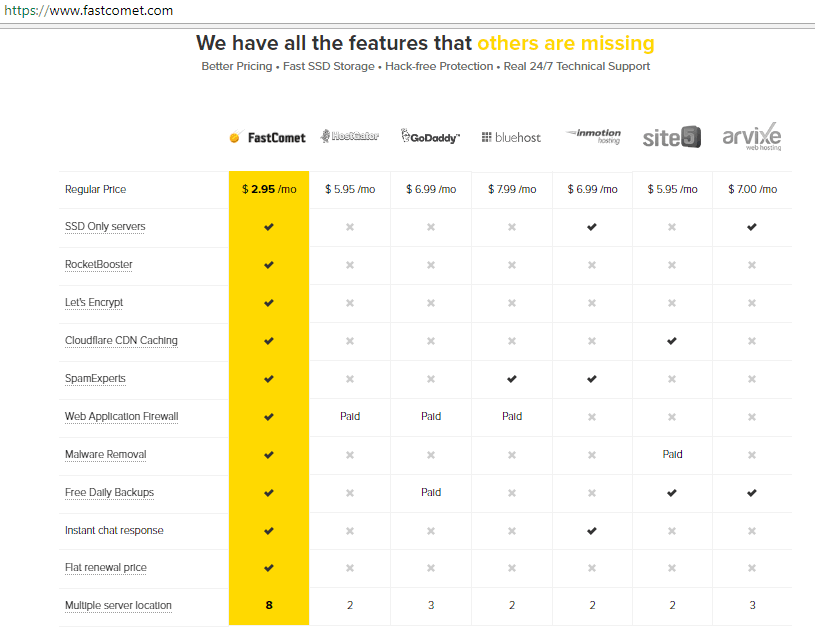Click HostGator's SSD Only servers cross mark
Image resolution: width=815 pixels, height=629 pixels.
click(x=350, y=227)
